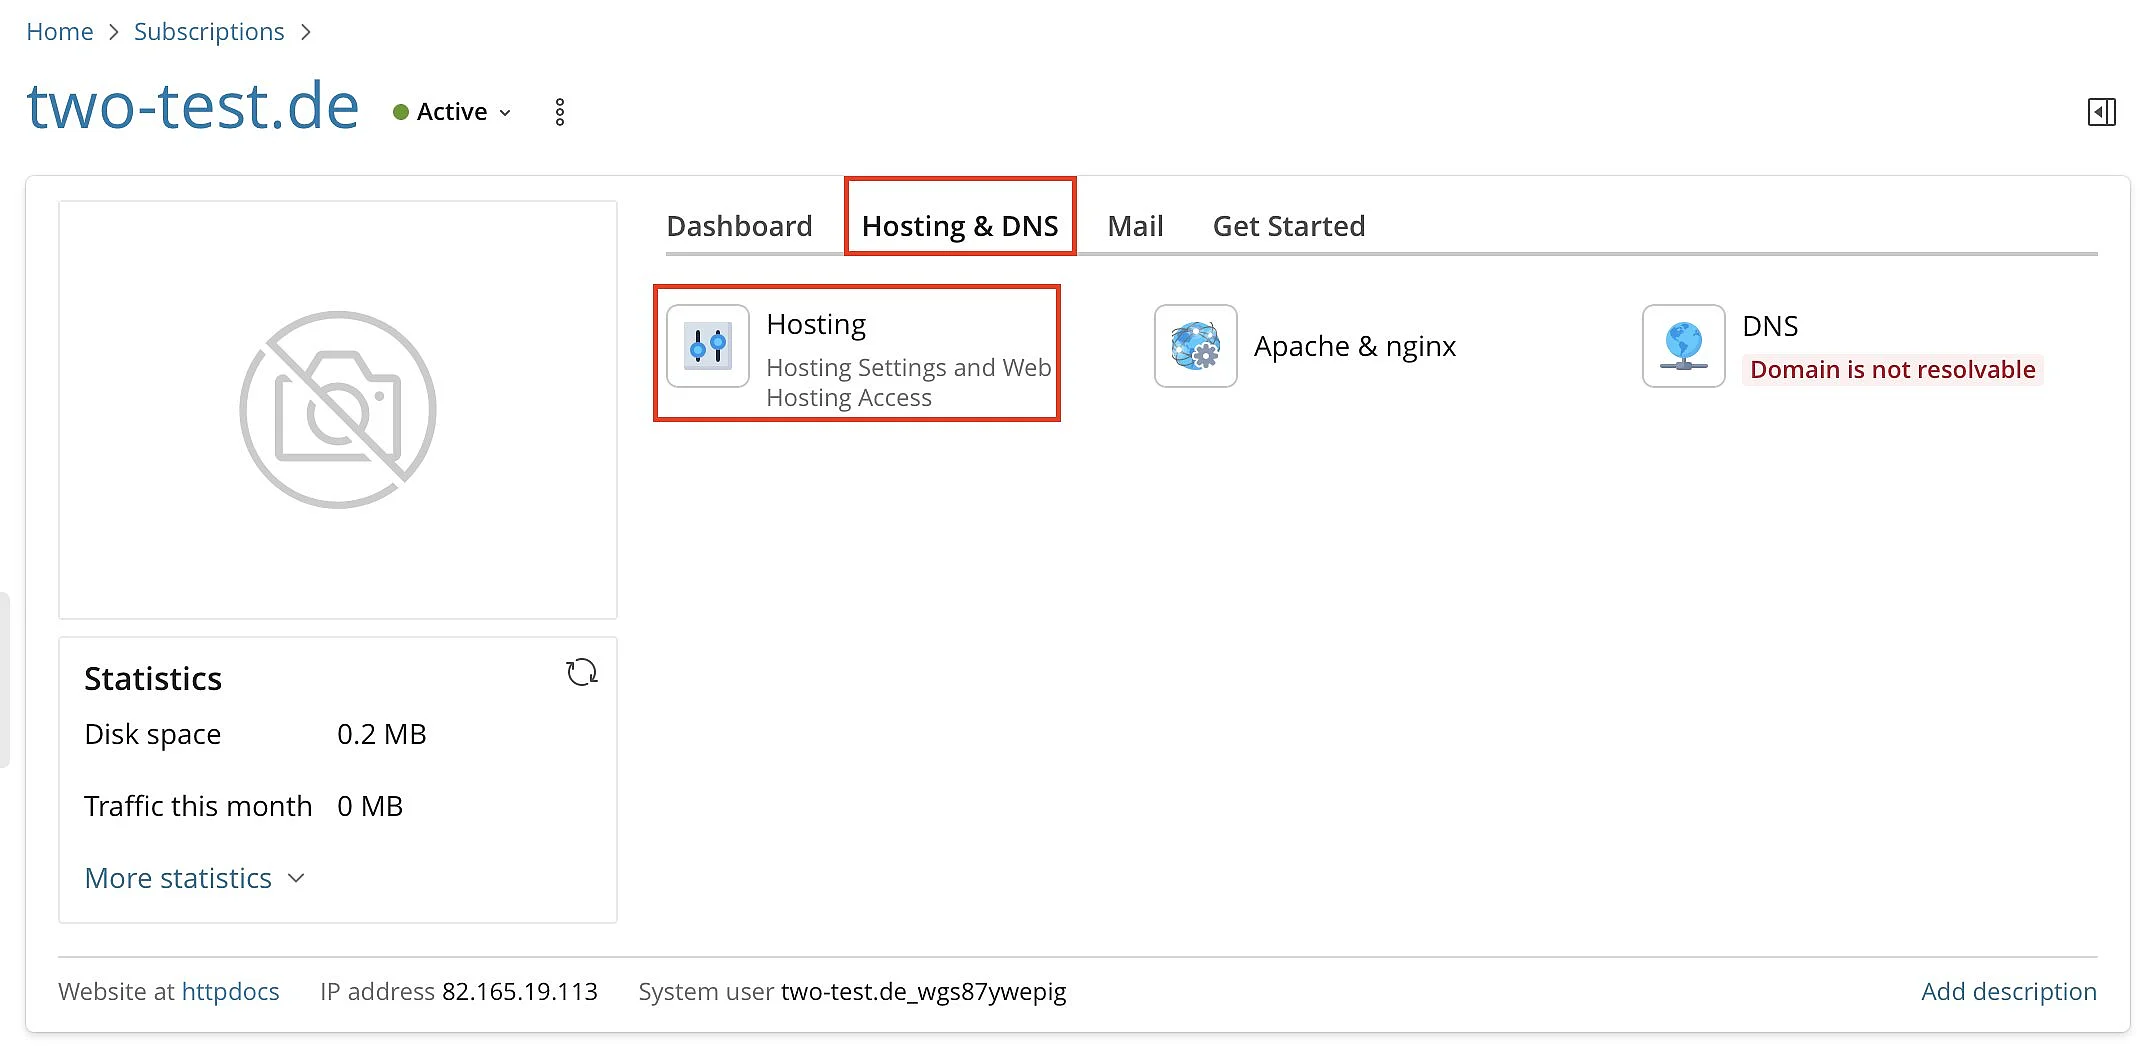The image size is (2150, 1048).
Task: Refresh statistics with the circular arrows icon
Action: tap(582, 672)
